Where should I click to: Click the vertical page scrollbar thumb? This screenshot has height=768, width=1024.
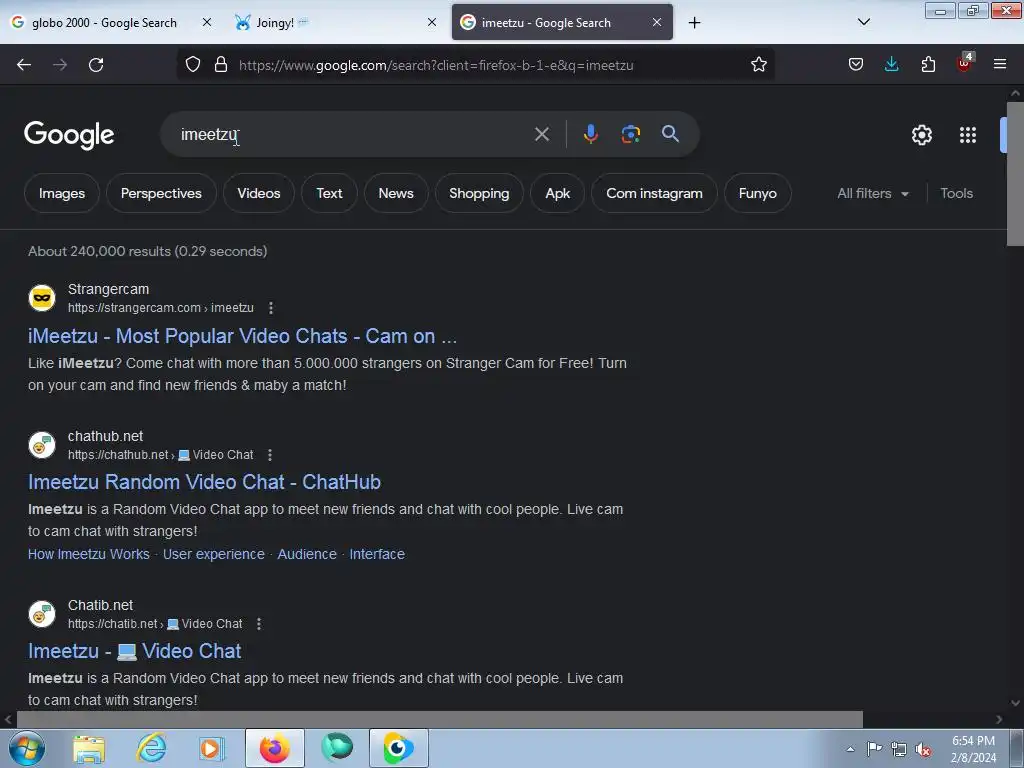click(1015, 174)
